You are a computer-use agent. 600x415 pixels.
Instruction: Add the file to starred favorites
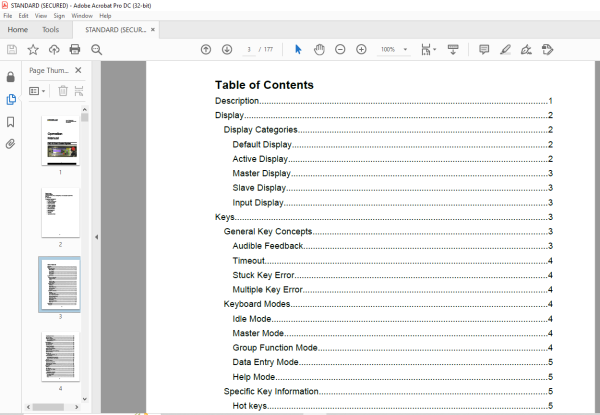(x=33, y=49)
